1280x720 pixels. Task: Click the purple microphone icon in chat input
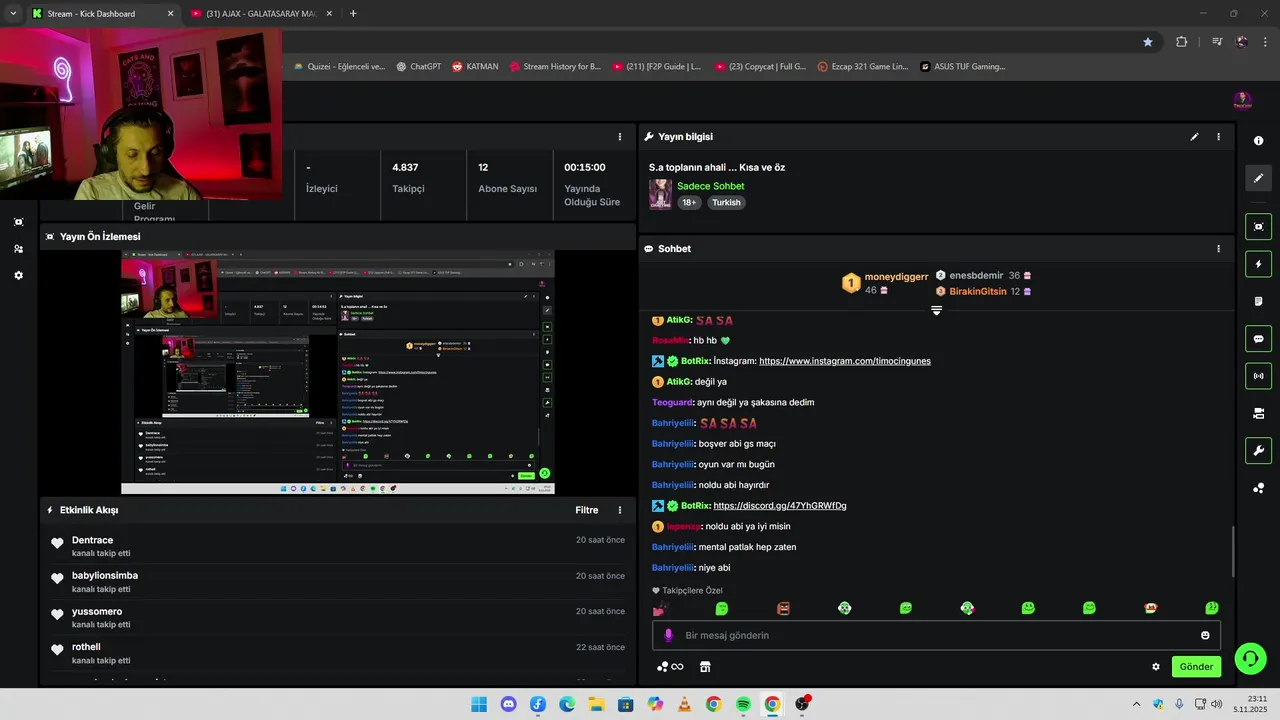click(x=668, y=635)
